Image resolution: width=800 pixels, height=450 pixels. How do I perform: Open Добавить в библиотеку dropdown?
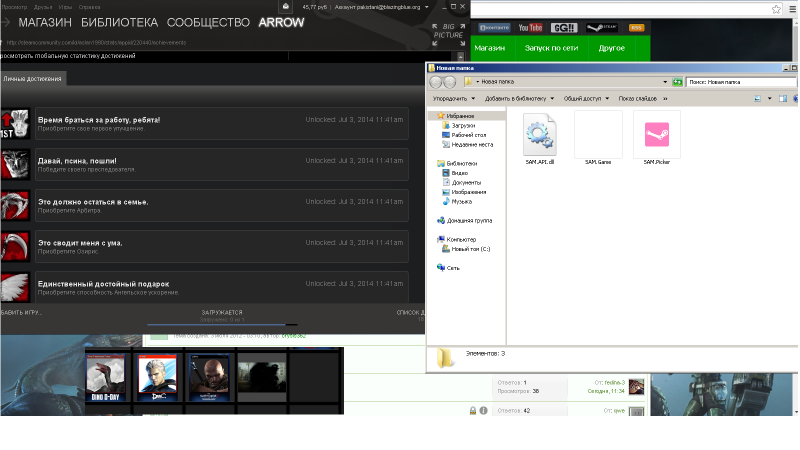point(519,98)
